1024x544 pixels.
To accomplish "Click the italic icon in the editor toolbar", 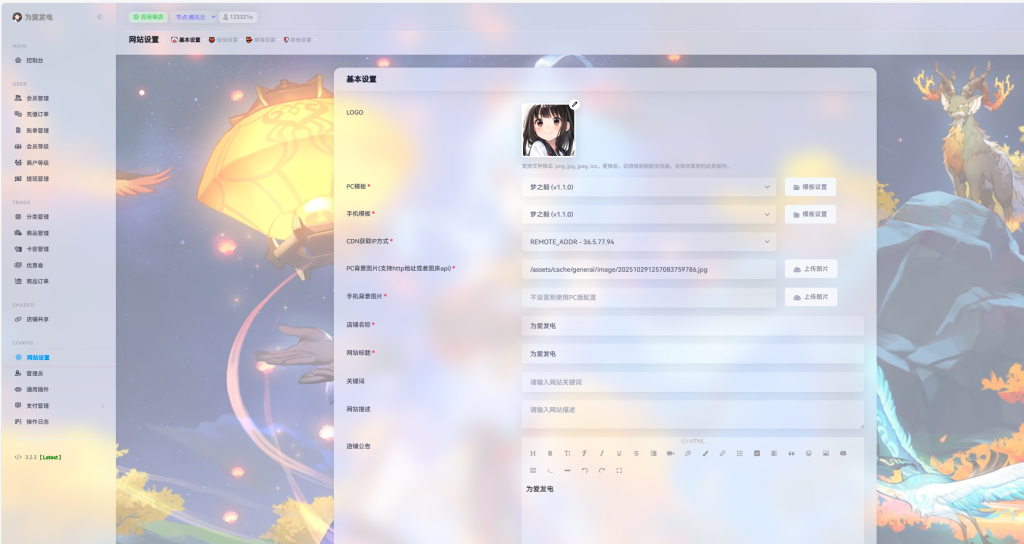I will click(x=601, y=453).
